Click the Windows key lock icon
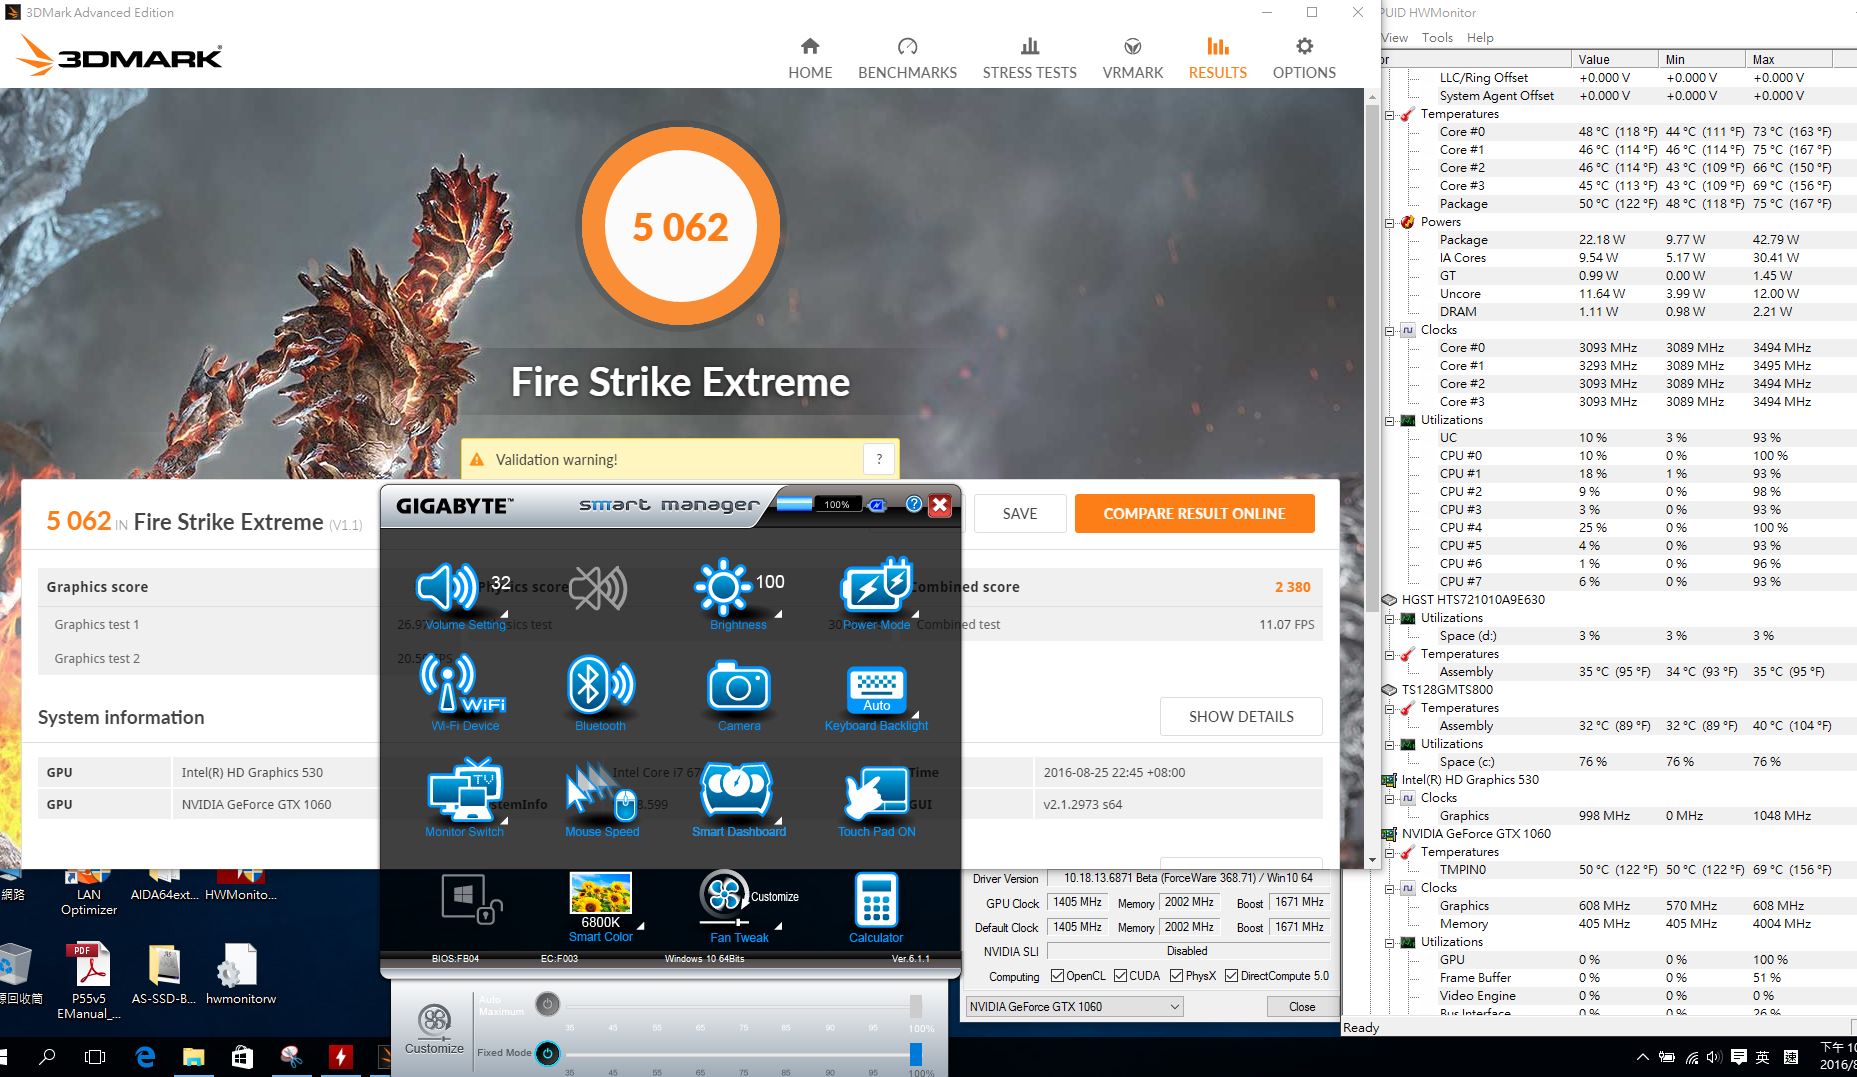1857x1077 pixels. (x=471, y=898)
